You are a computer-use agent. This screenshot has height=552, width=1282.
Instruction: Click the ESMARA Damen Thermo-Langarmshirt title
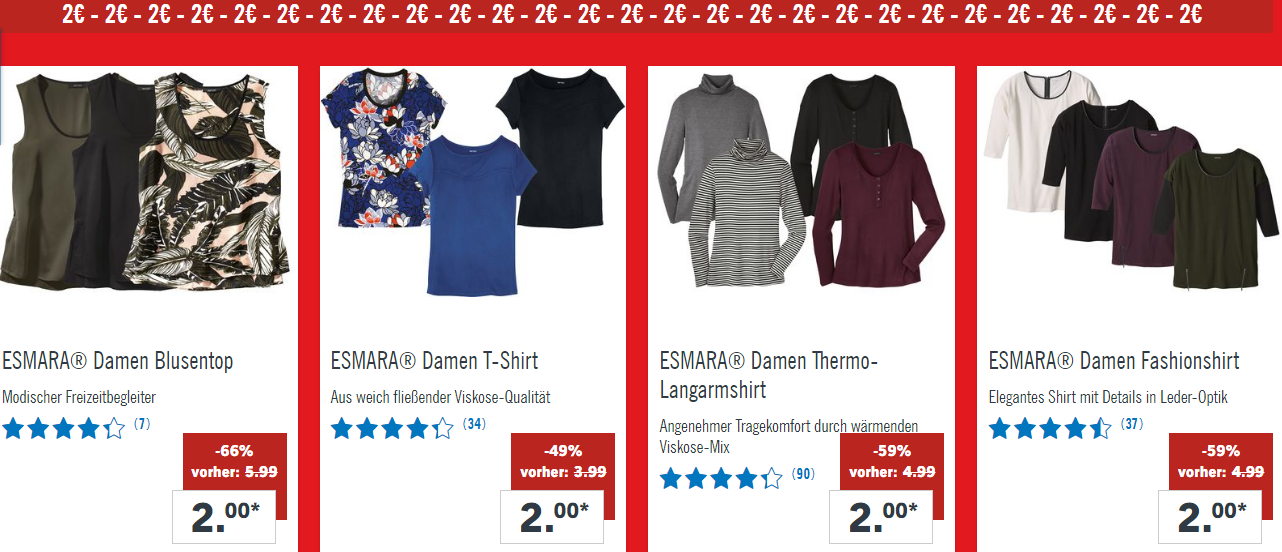[x=768, y=375]
